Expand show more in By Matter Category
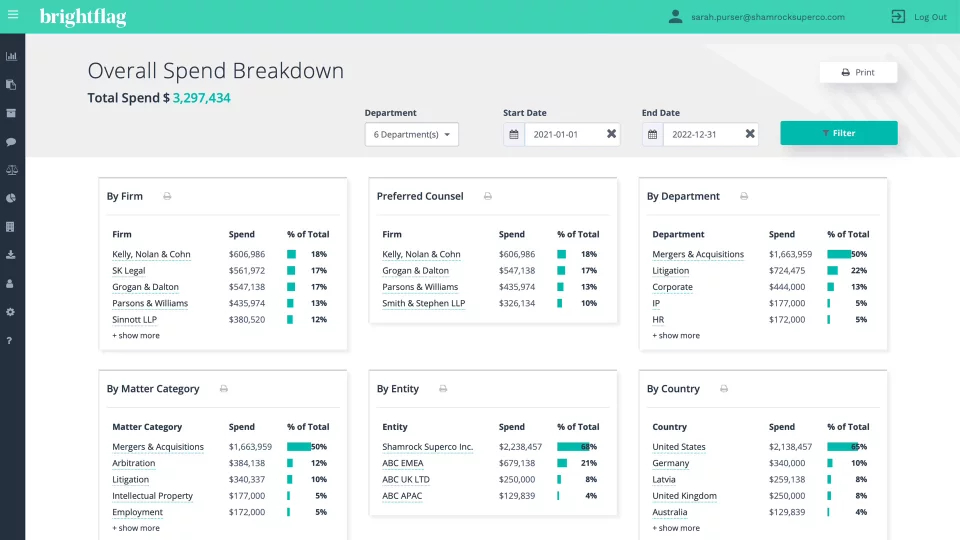Image resolution: width=960 pixels, height=540 pixels. click(x=136, y=528)
